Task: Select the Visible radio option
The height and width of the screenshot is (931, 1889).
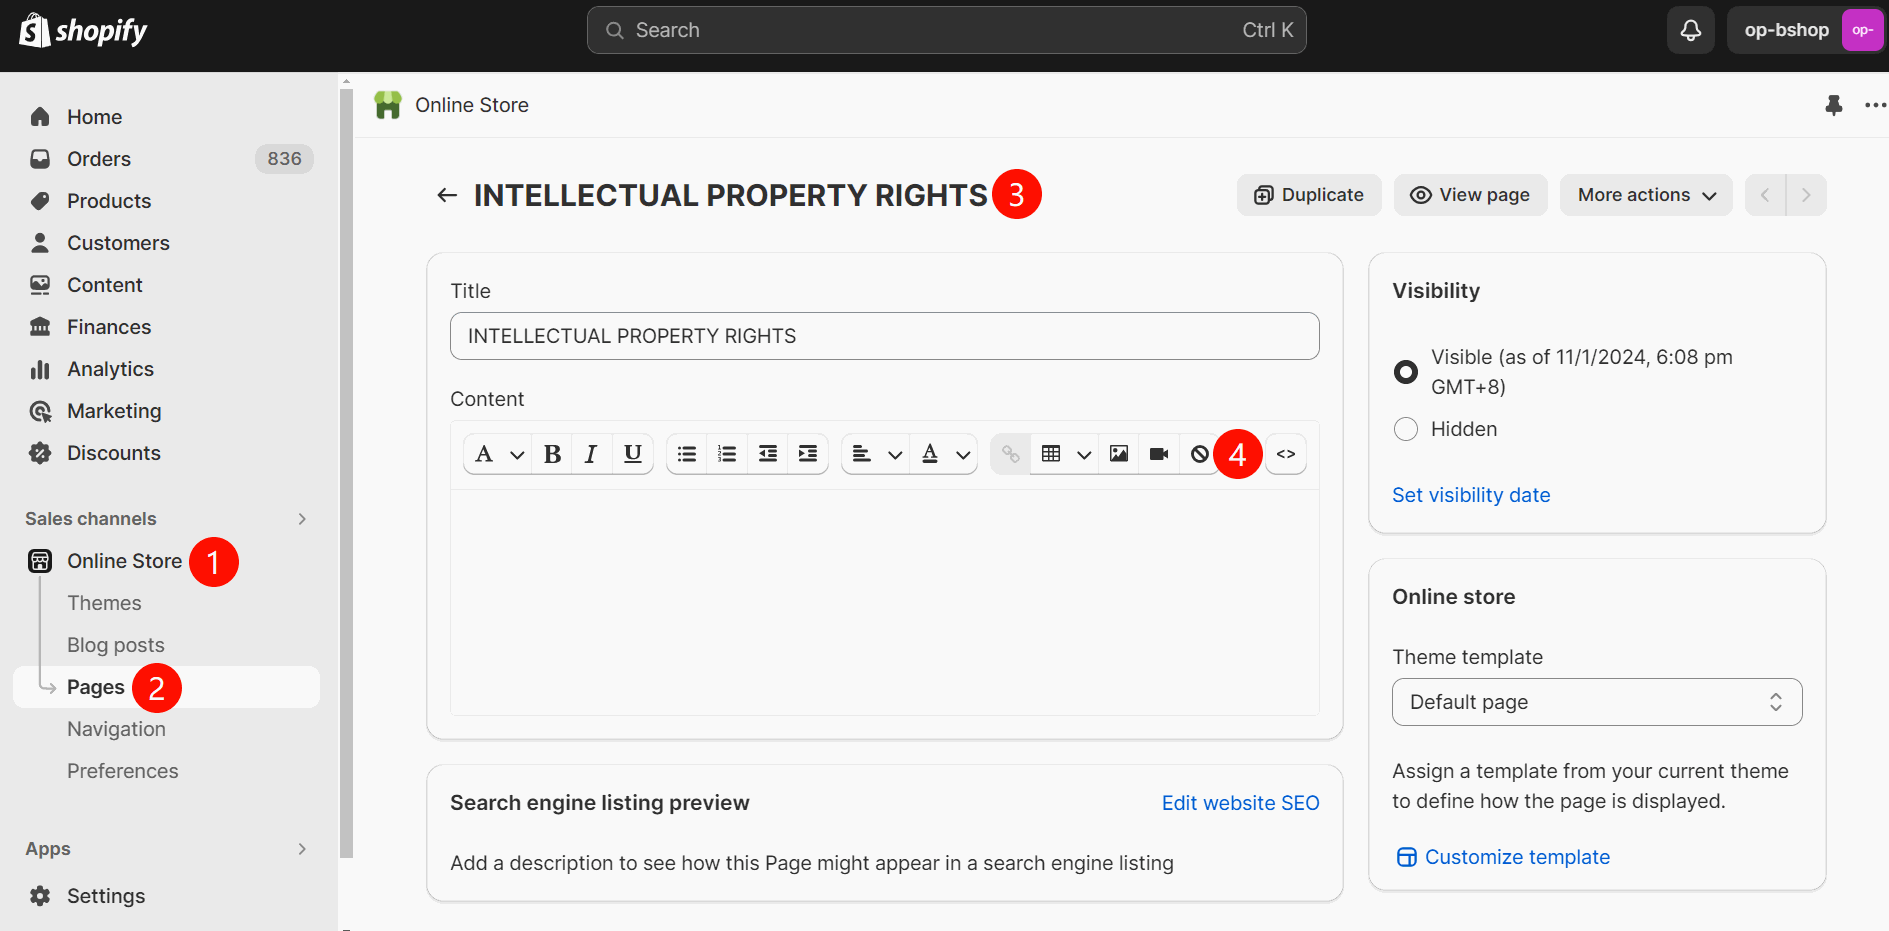Action: tap(1406, 372)
